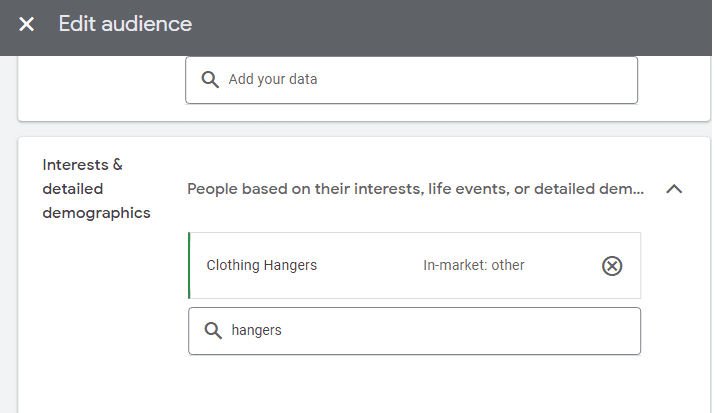Screen dimensions: 715x413
Task: Click the magnifier icon beside hangers text
Action: (x=213, y=331)
